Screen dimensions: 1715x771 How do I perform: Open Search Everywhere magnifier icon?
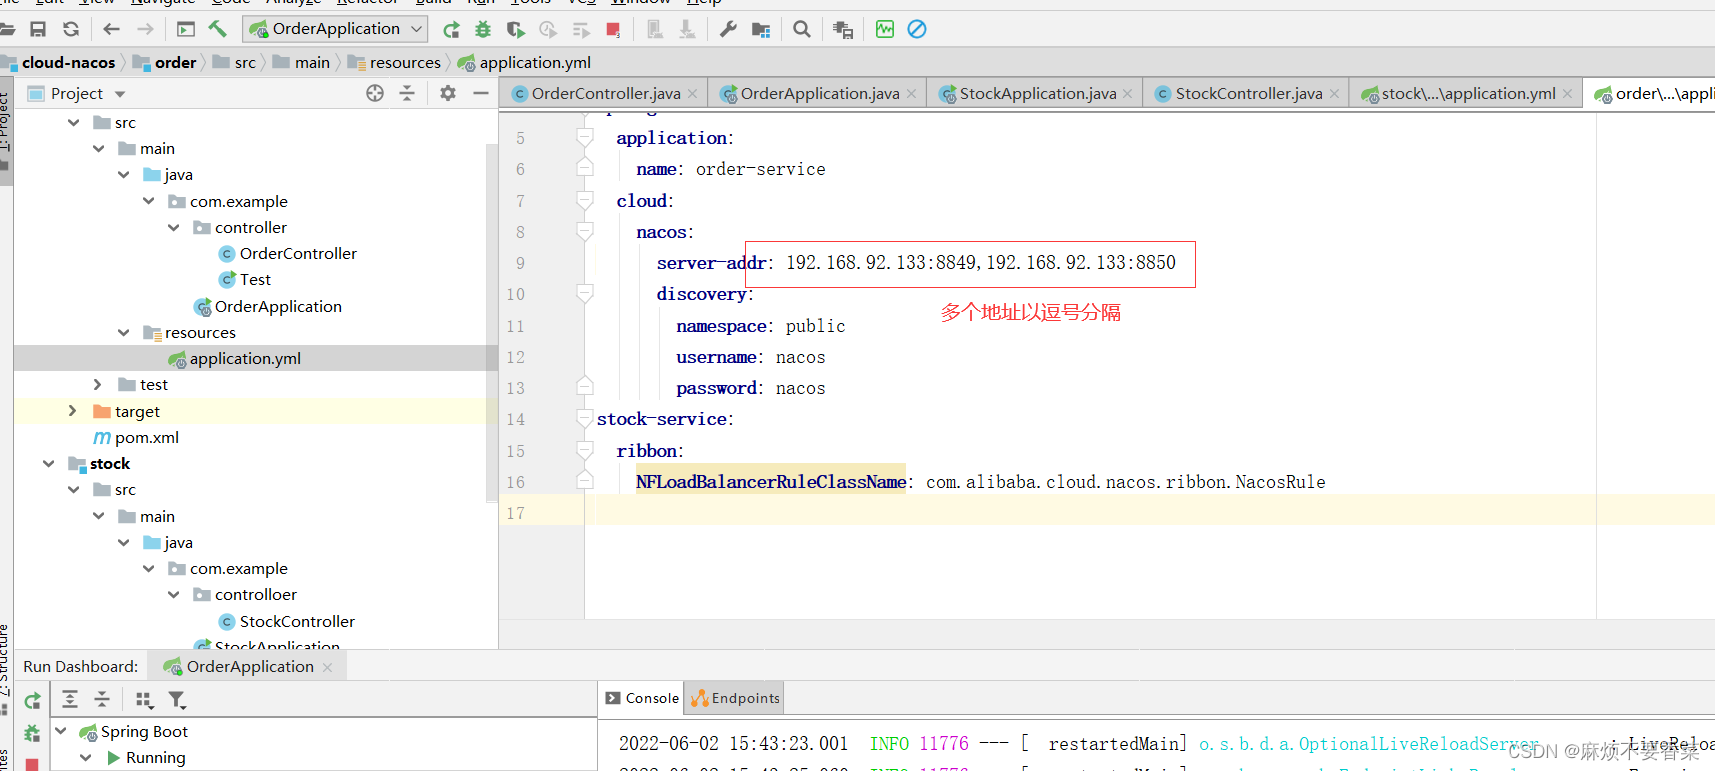coord(801,29)
